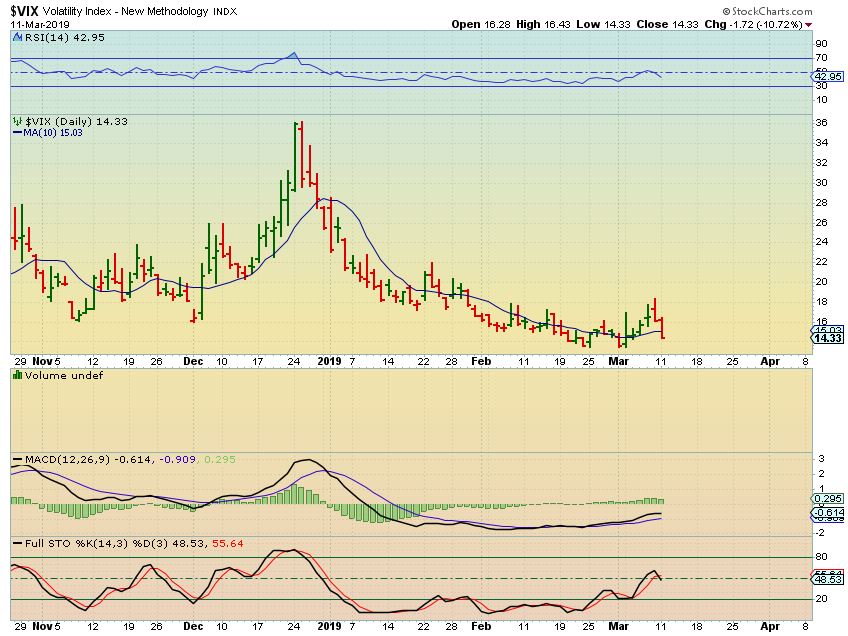Viewport: 848px width, 636px height.
Task: Click the 14.33 last-price tag on price axis
Action: pyautogui.click(x=827, y=338)
